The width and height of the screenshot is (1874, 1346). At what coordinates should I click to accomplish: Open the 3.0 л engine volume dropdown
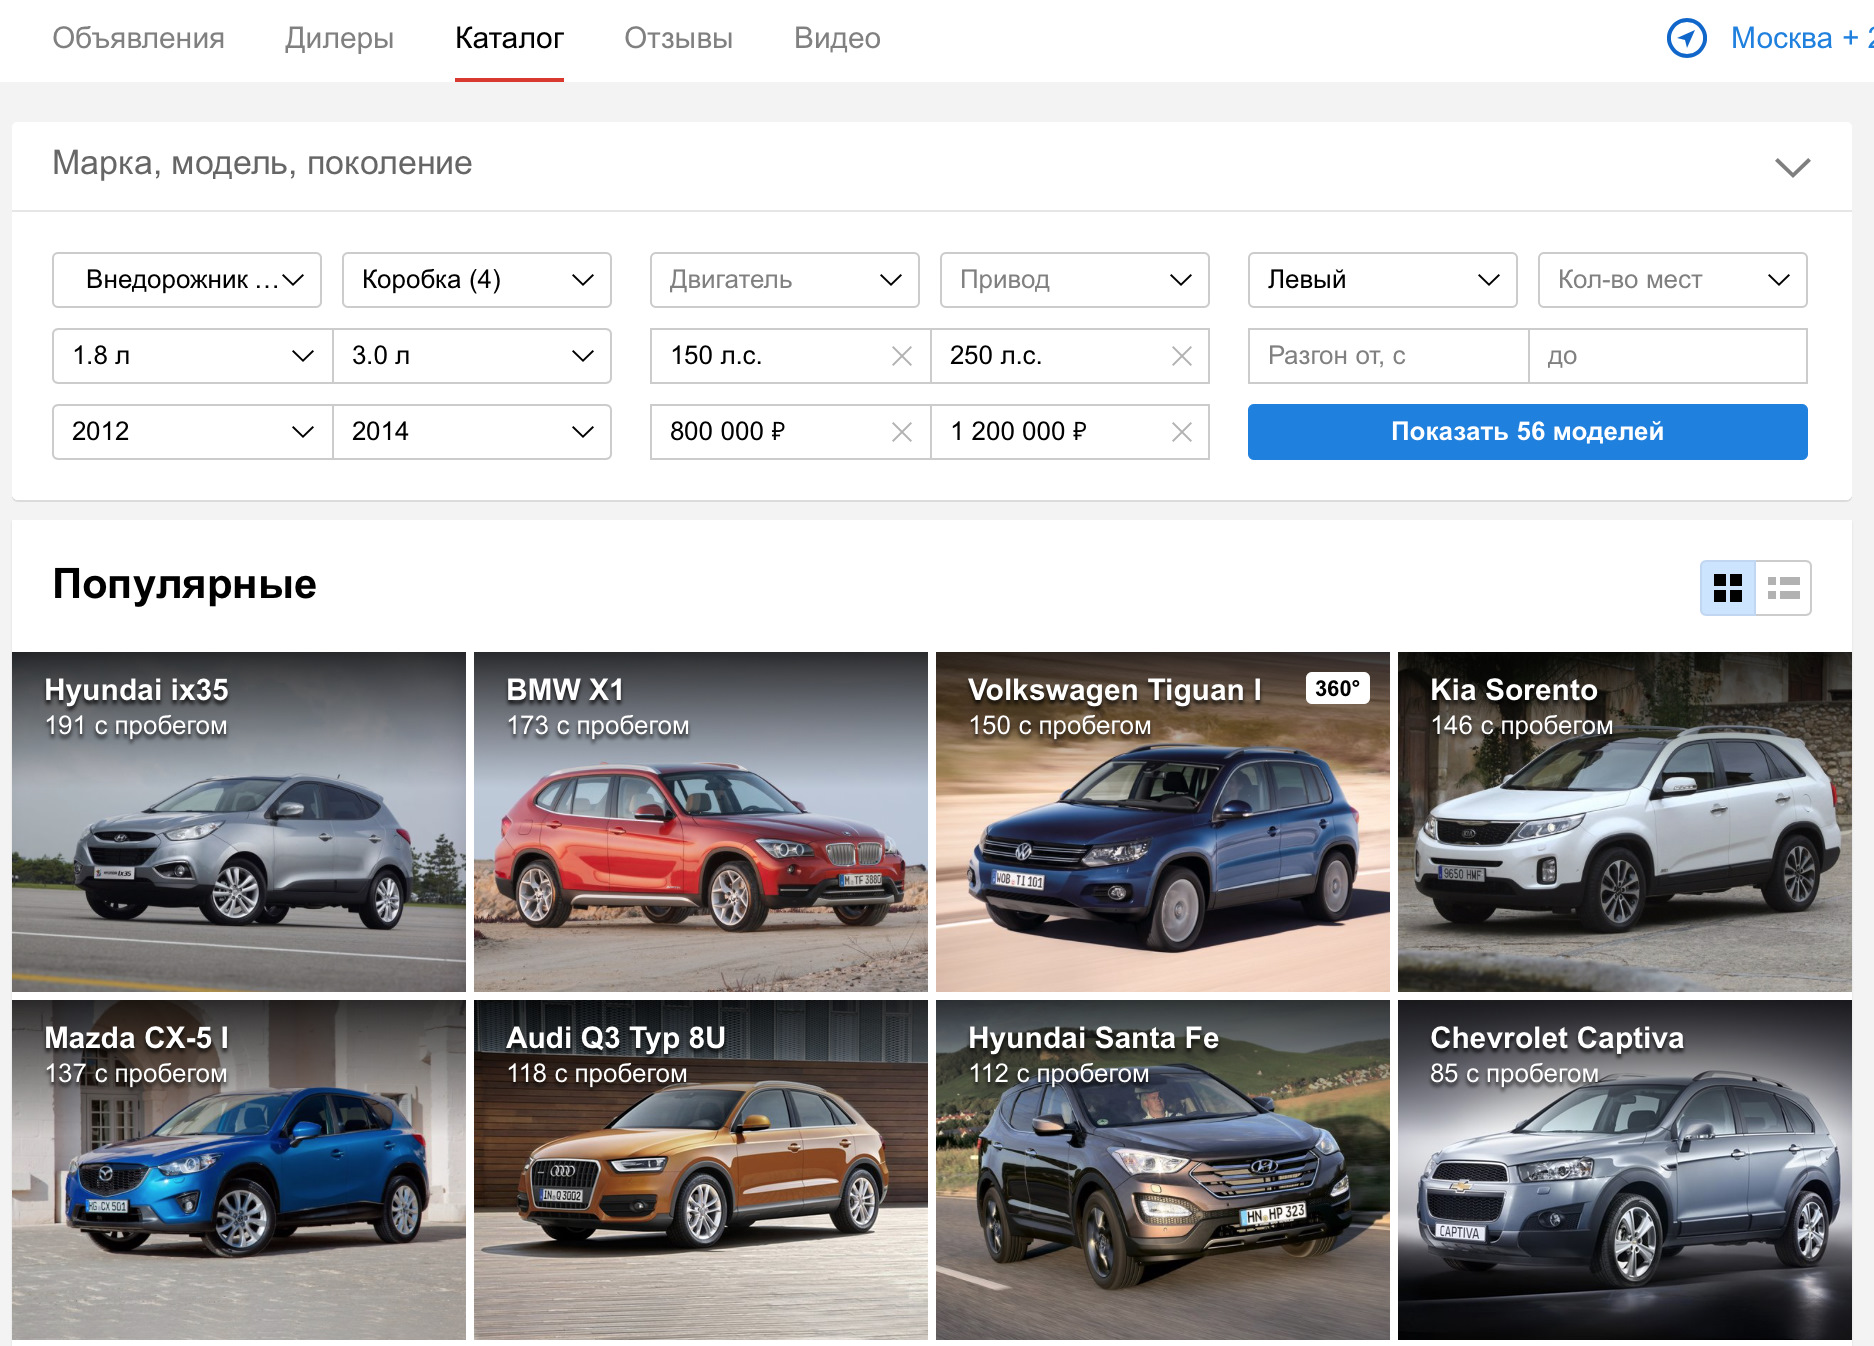click(x=472, y=356)
